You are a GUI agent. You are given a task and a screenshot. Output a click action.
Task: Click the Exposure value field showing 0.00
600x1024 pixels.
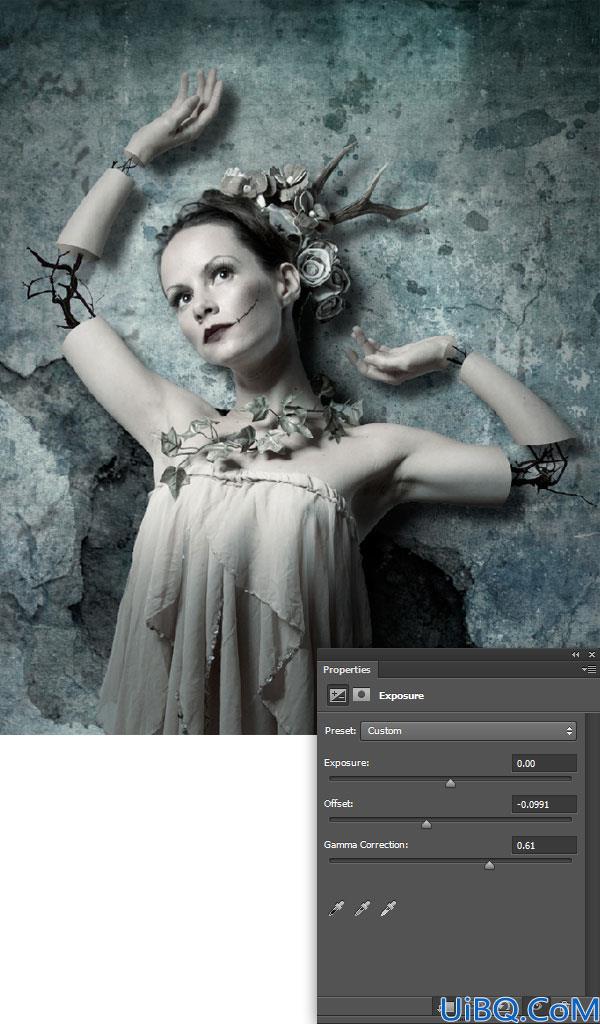point(544,763)
